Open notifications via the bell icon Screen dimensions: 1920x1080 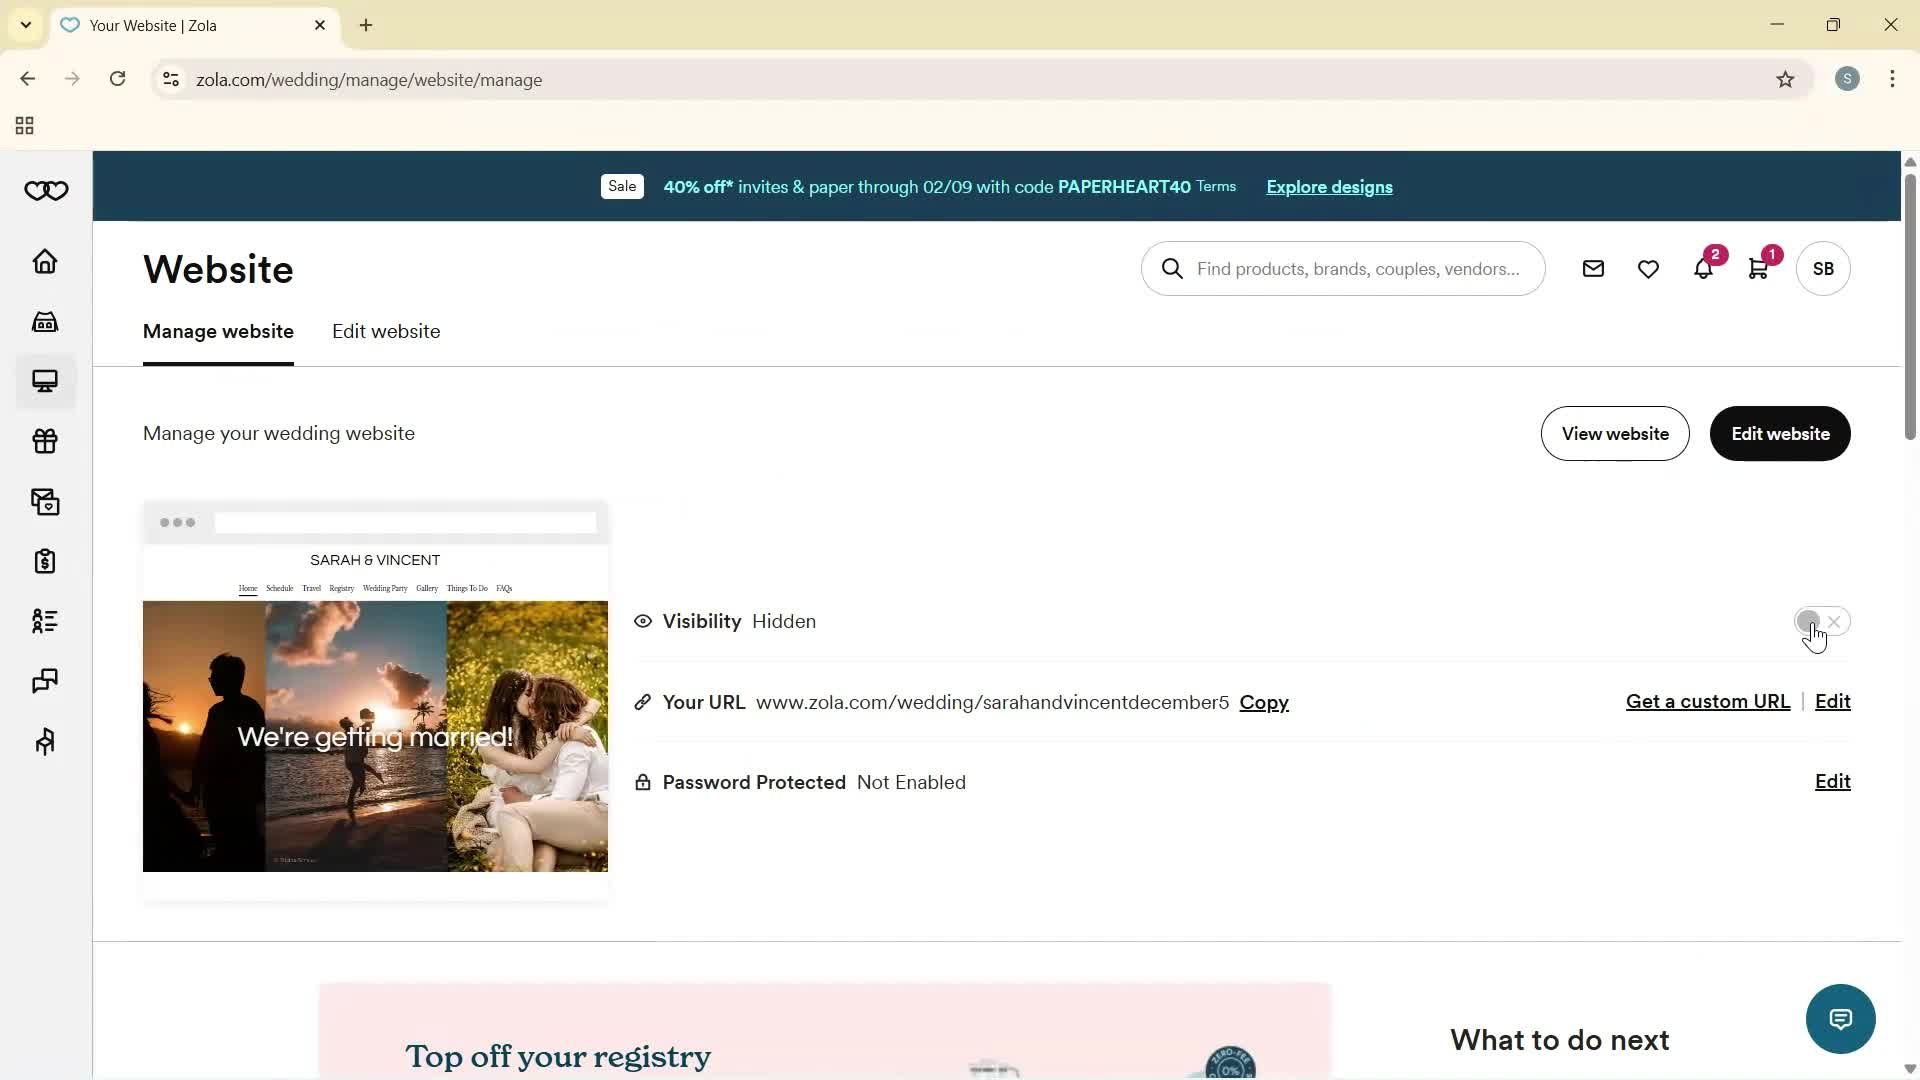pyautogui.click(x=1703, y=268)
